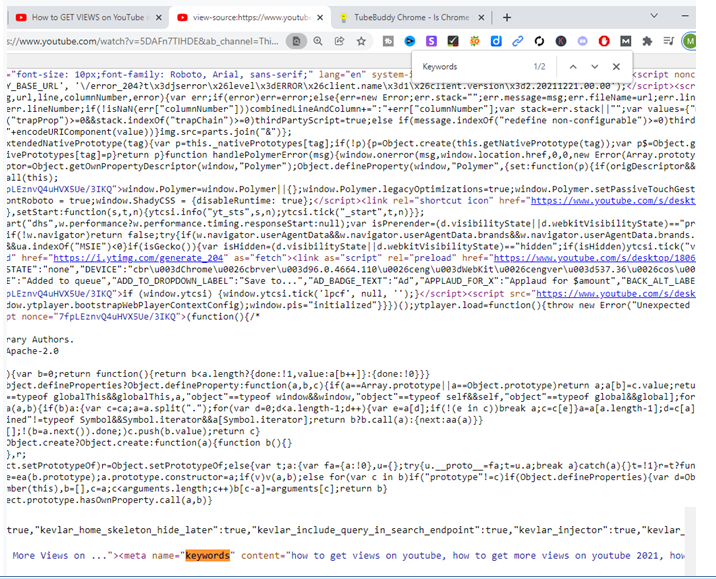
Task: Click the blue paper-plane extension icon
Action: click(410, 41)
